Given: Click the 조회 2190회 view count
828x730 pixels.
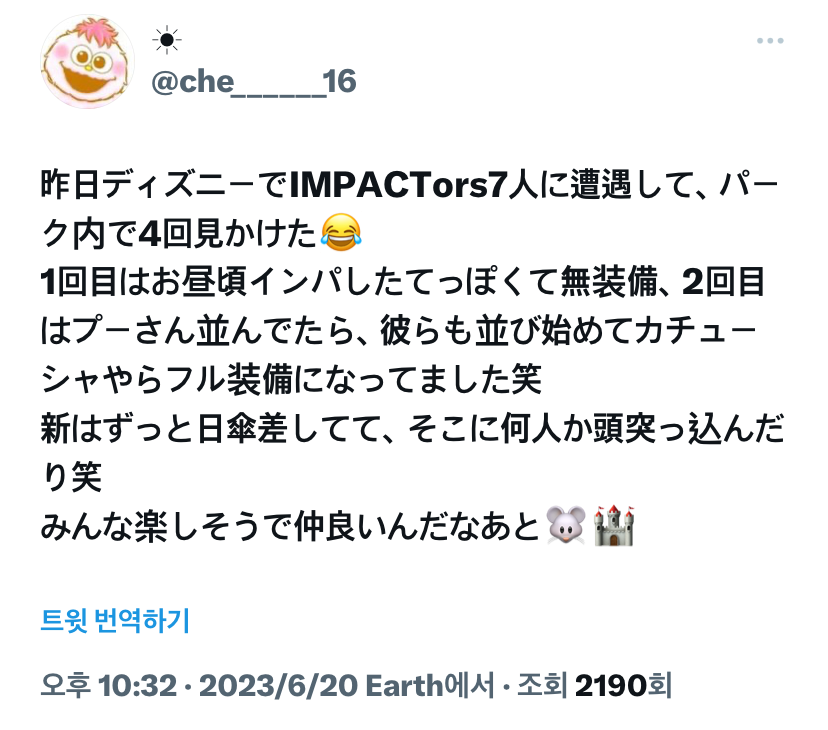Looking at the screenshot, I should point(594,686).
